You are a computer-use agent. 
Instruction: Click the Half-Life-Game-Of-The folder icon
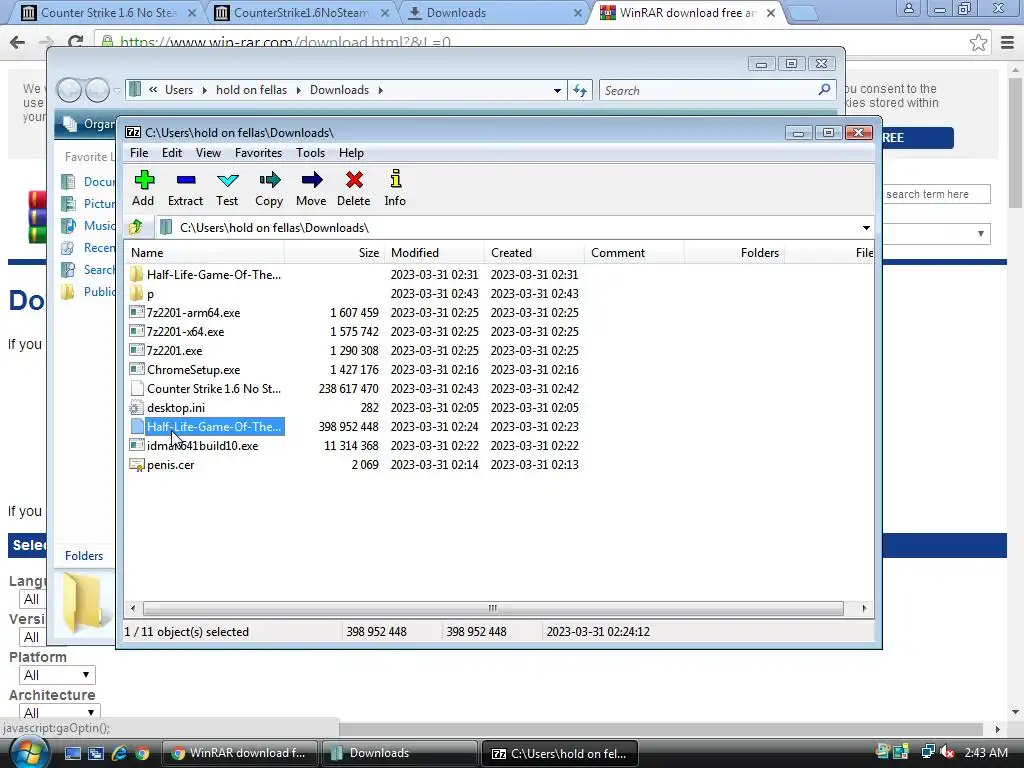pos(136,274)
